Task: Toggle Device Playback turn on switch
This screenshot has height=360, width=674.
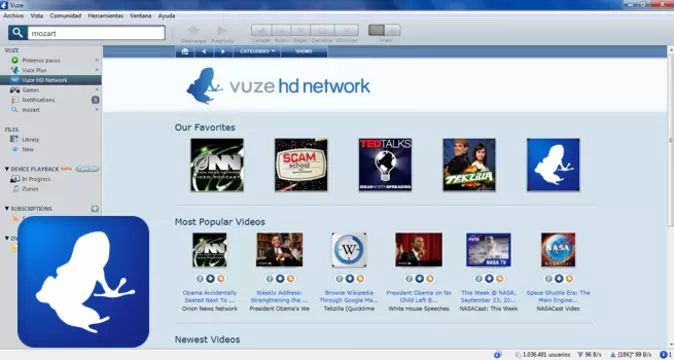Action: [87, 169]
